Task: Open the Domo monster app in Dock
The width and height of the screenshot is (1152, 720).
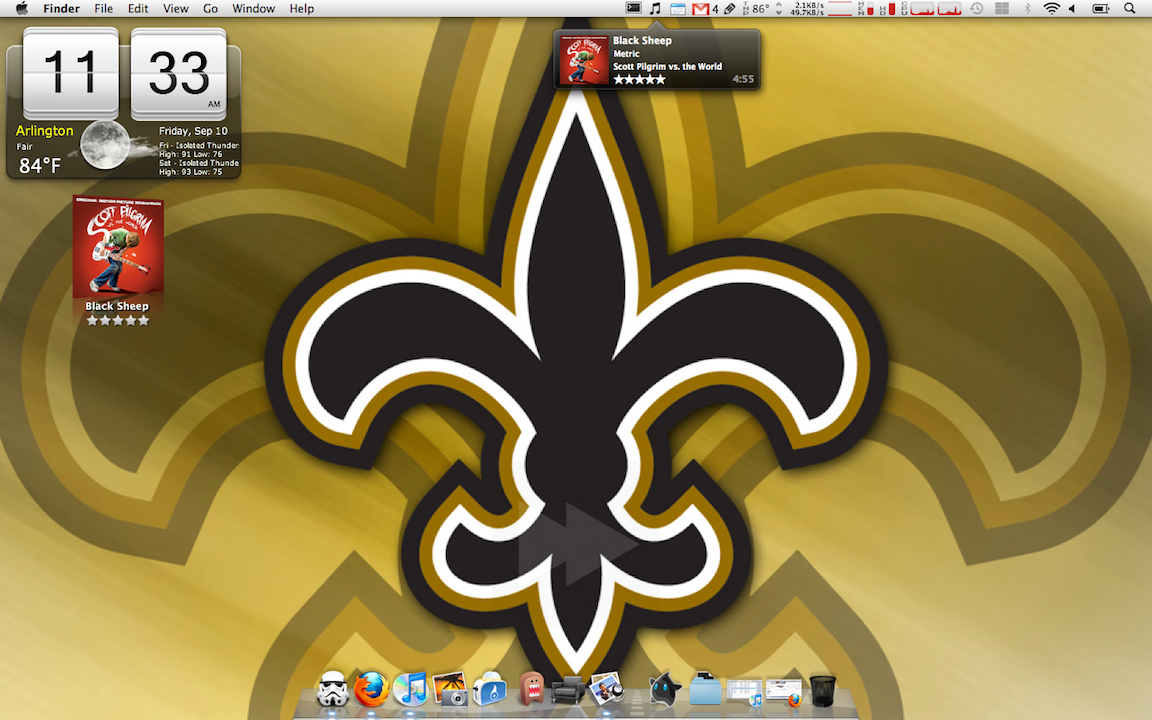Action: click(x=530, y=689)
